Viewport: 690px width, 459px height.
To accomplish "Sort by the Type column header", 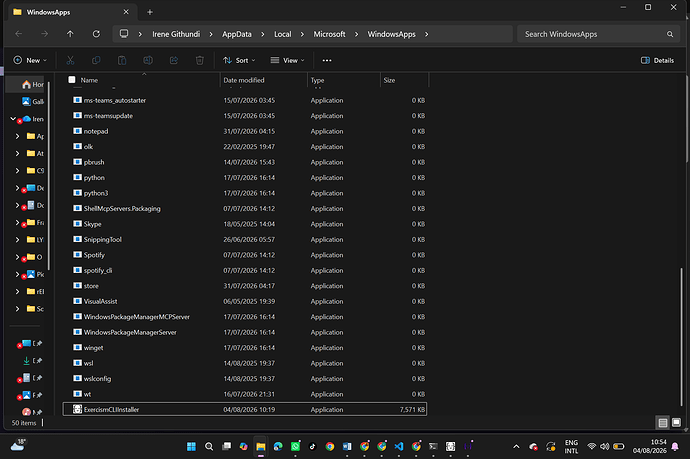I will coord(317,80).
